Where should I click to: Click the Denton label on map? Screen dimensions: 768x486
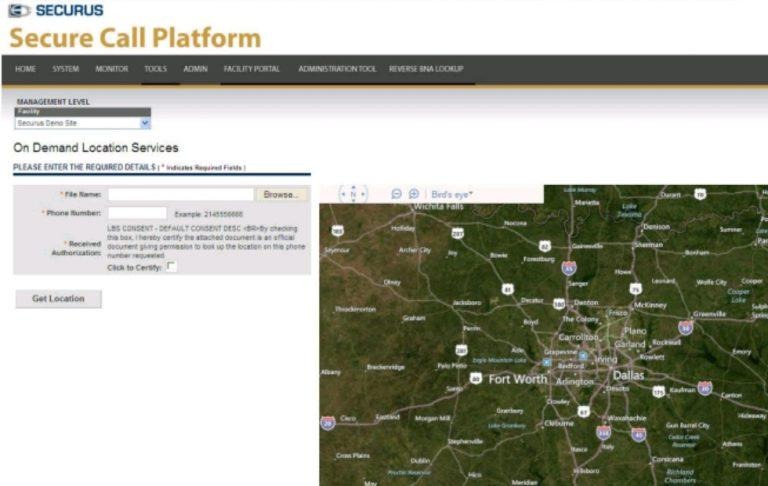(x=586, y=303)
